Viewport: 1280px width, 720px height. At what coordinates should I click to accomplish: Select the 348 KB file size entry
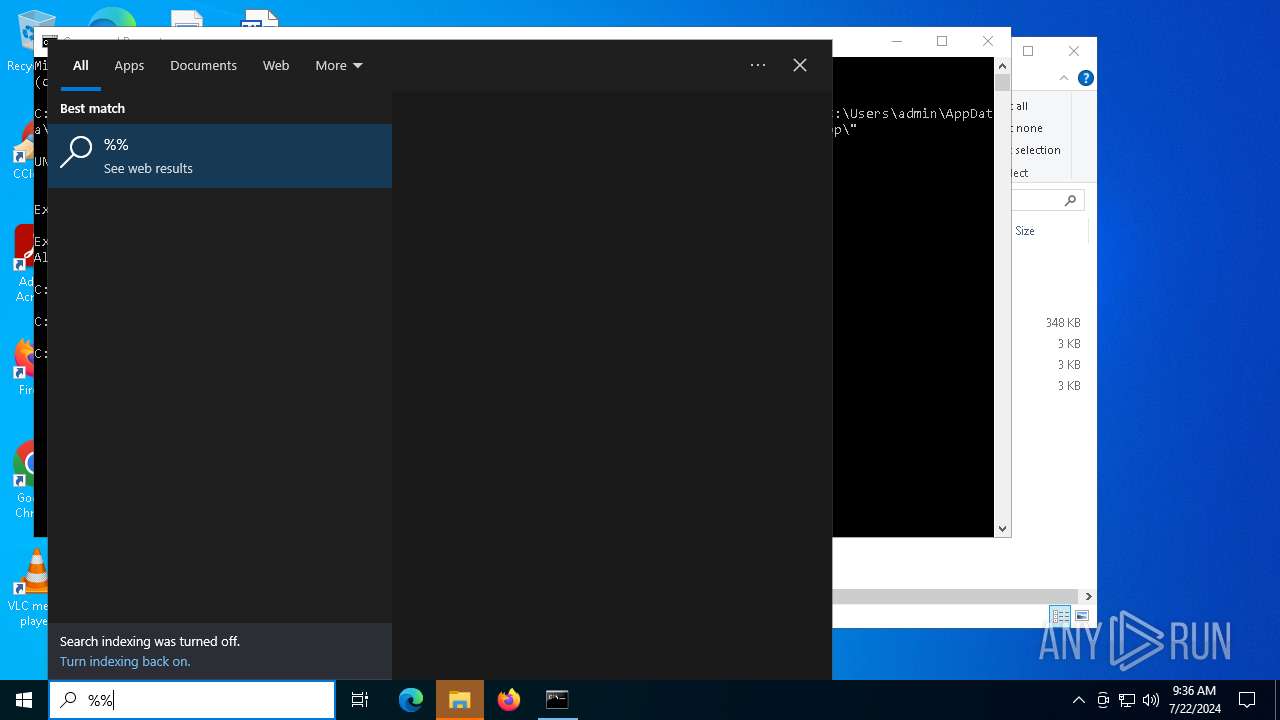1062,323
